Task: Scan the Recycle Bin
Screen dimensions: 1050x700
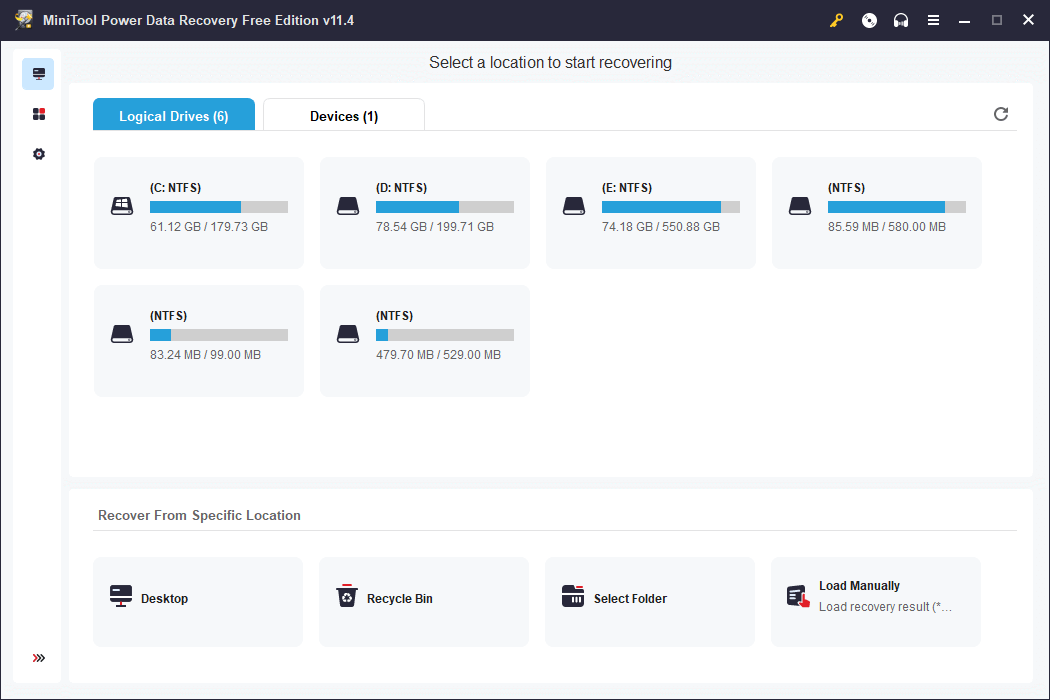Action: point(424,601)
